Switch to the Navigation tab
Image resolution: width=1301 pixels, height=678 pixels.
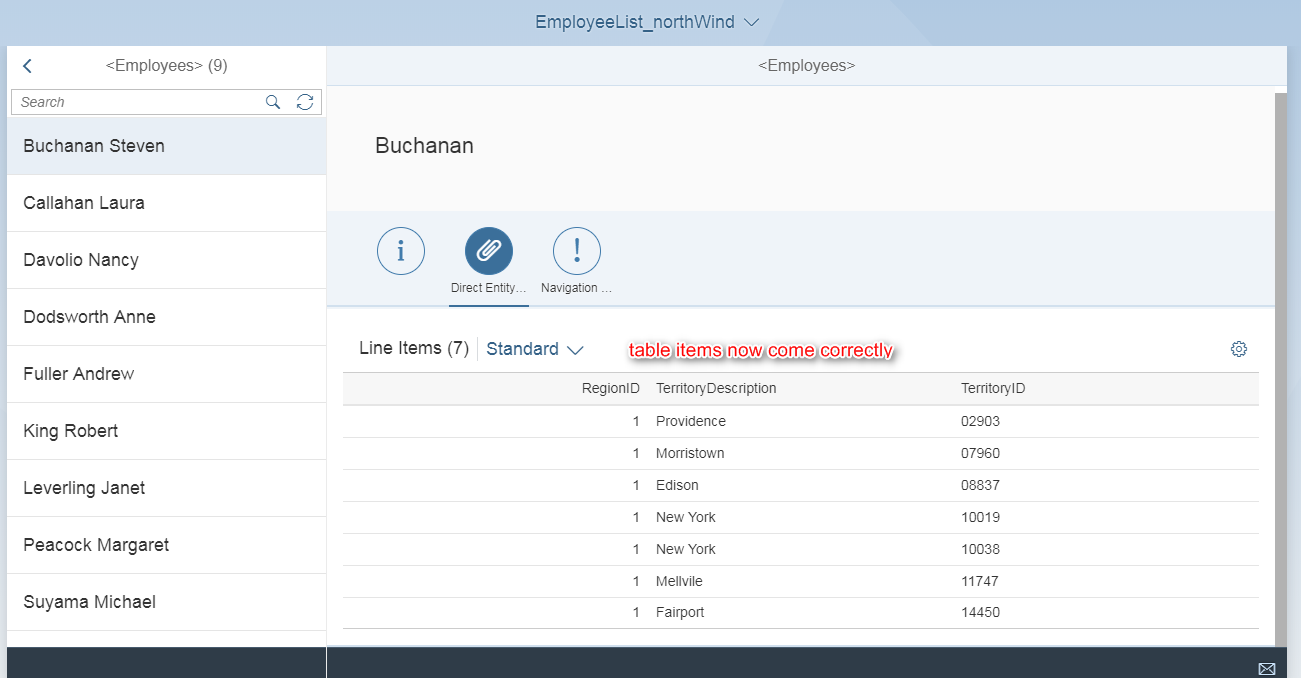576,260
